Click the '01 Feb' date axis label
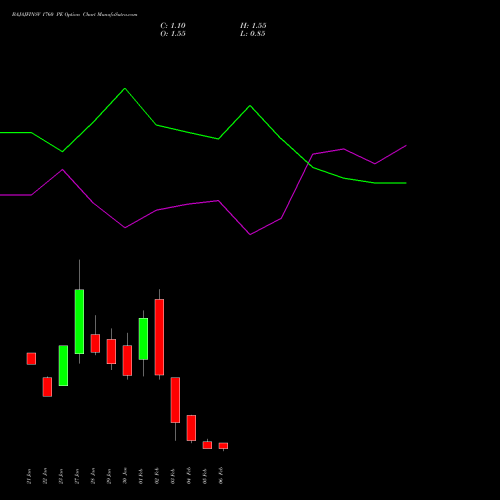This screenshot has height=500, width=500. pos(141,476)
